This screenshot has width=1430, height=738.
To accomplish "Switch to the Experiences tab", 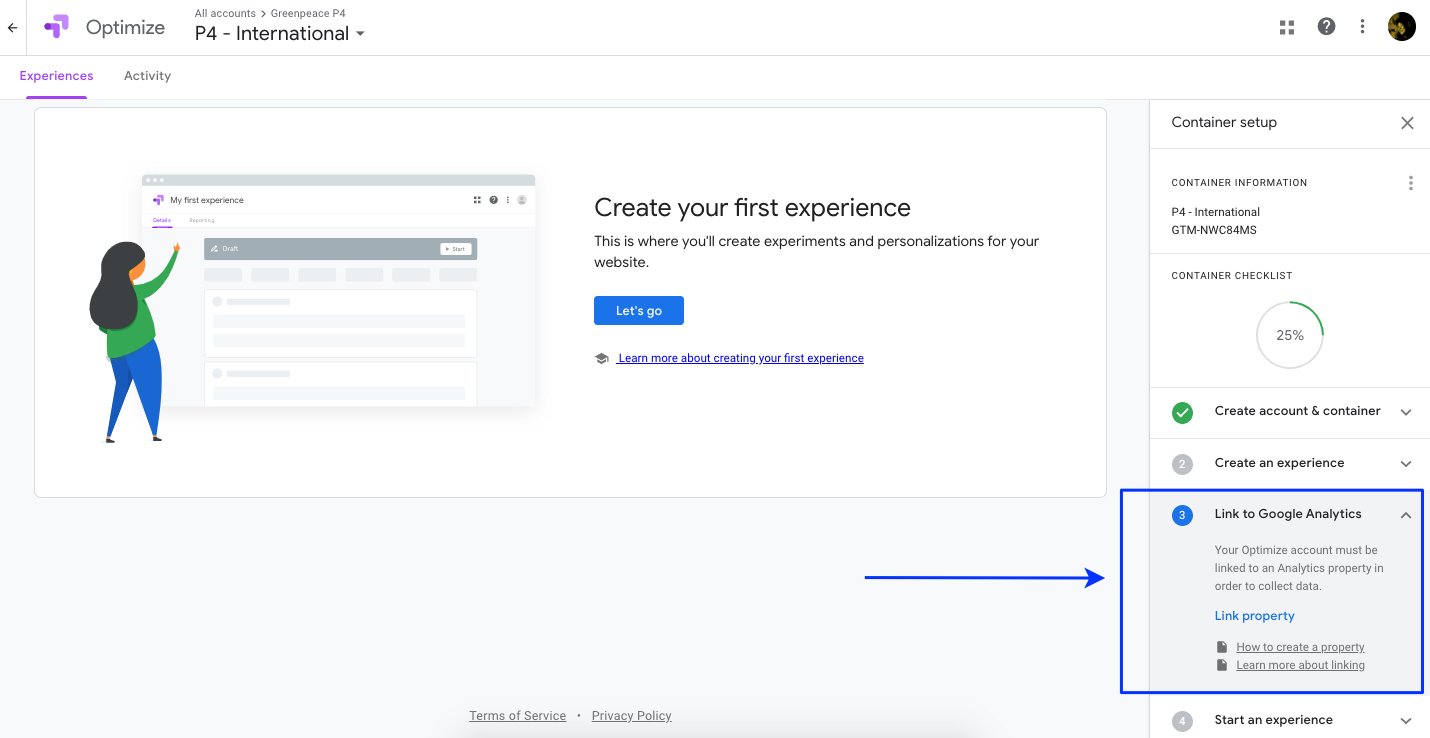I will point(56,76).
